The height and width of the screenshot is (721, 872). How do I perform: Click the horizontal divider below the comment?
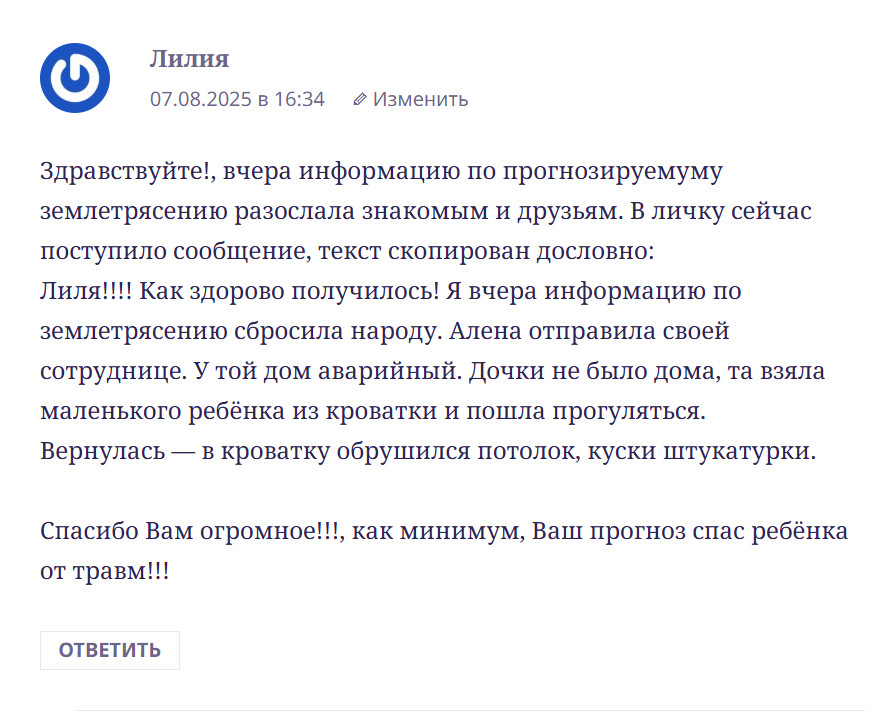point(468,710)
